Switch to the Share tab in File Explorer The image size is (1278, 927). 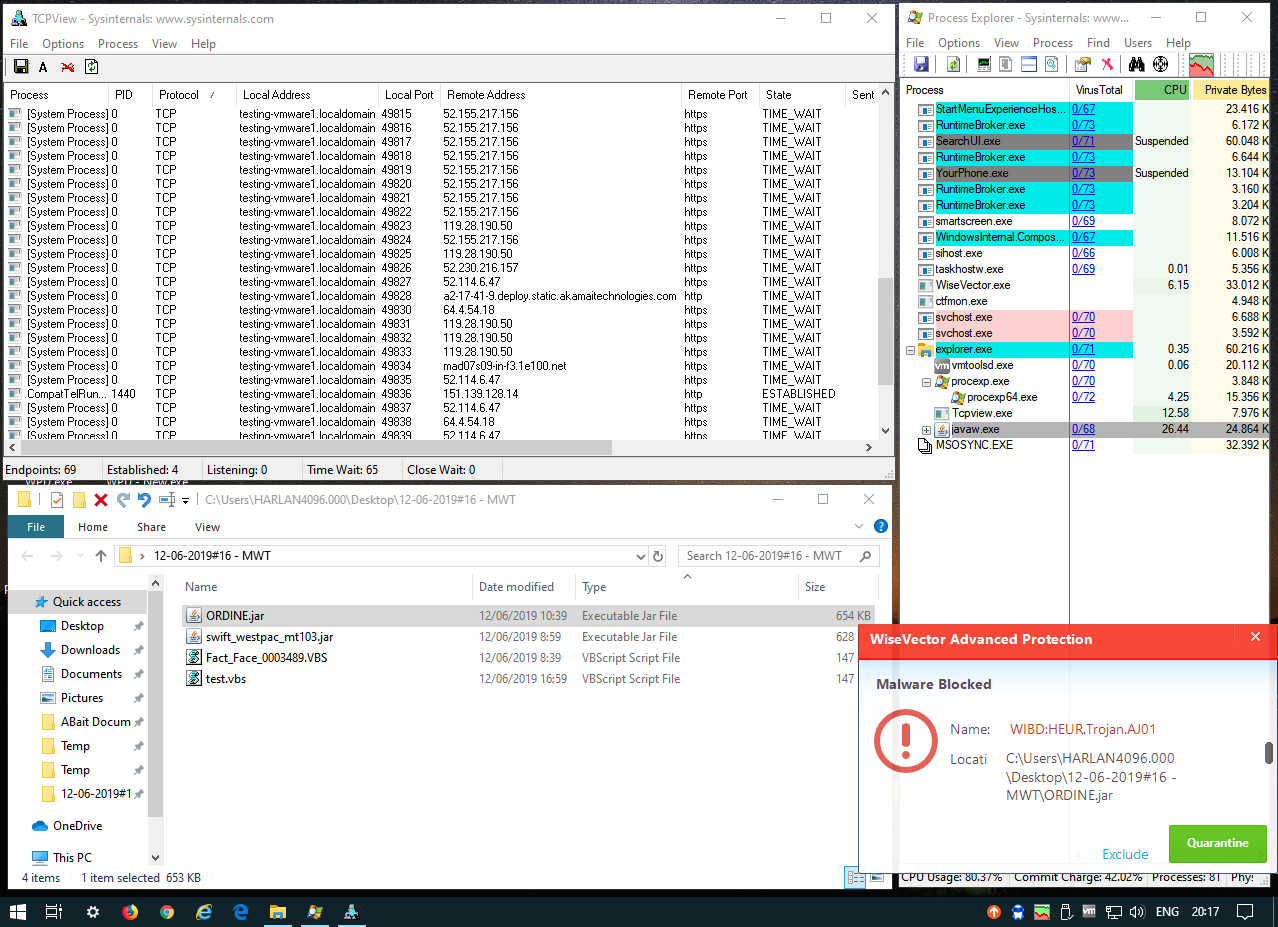click(152, 527)
